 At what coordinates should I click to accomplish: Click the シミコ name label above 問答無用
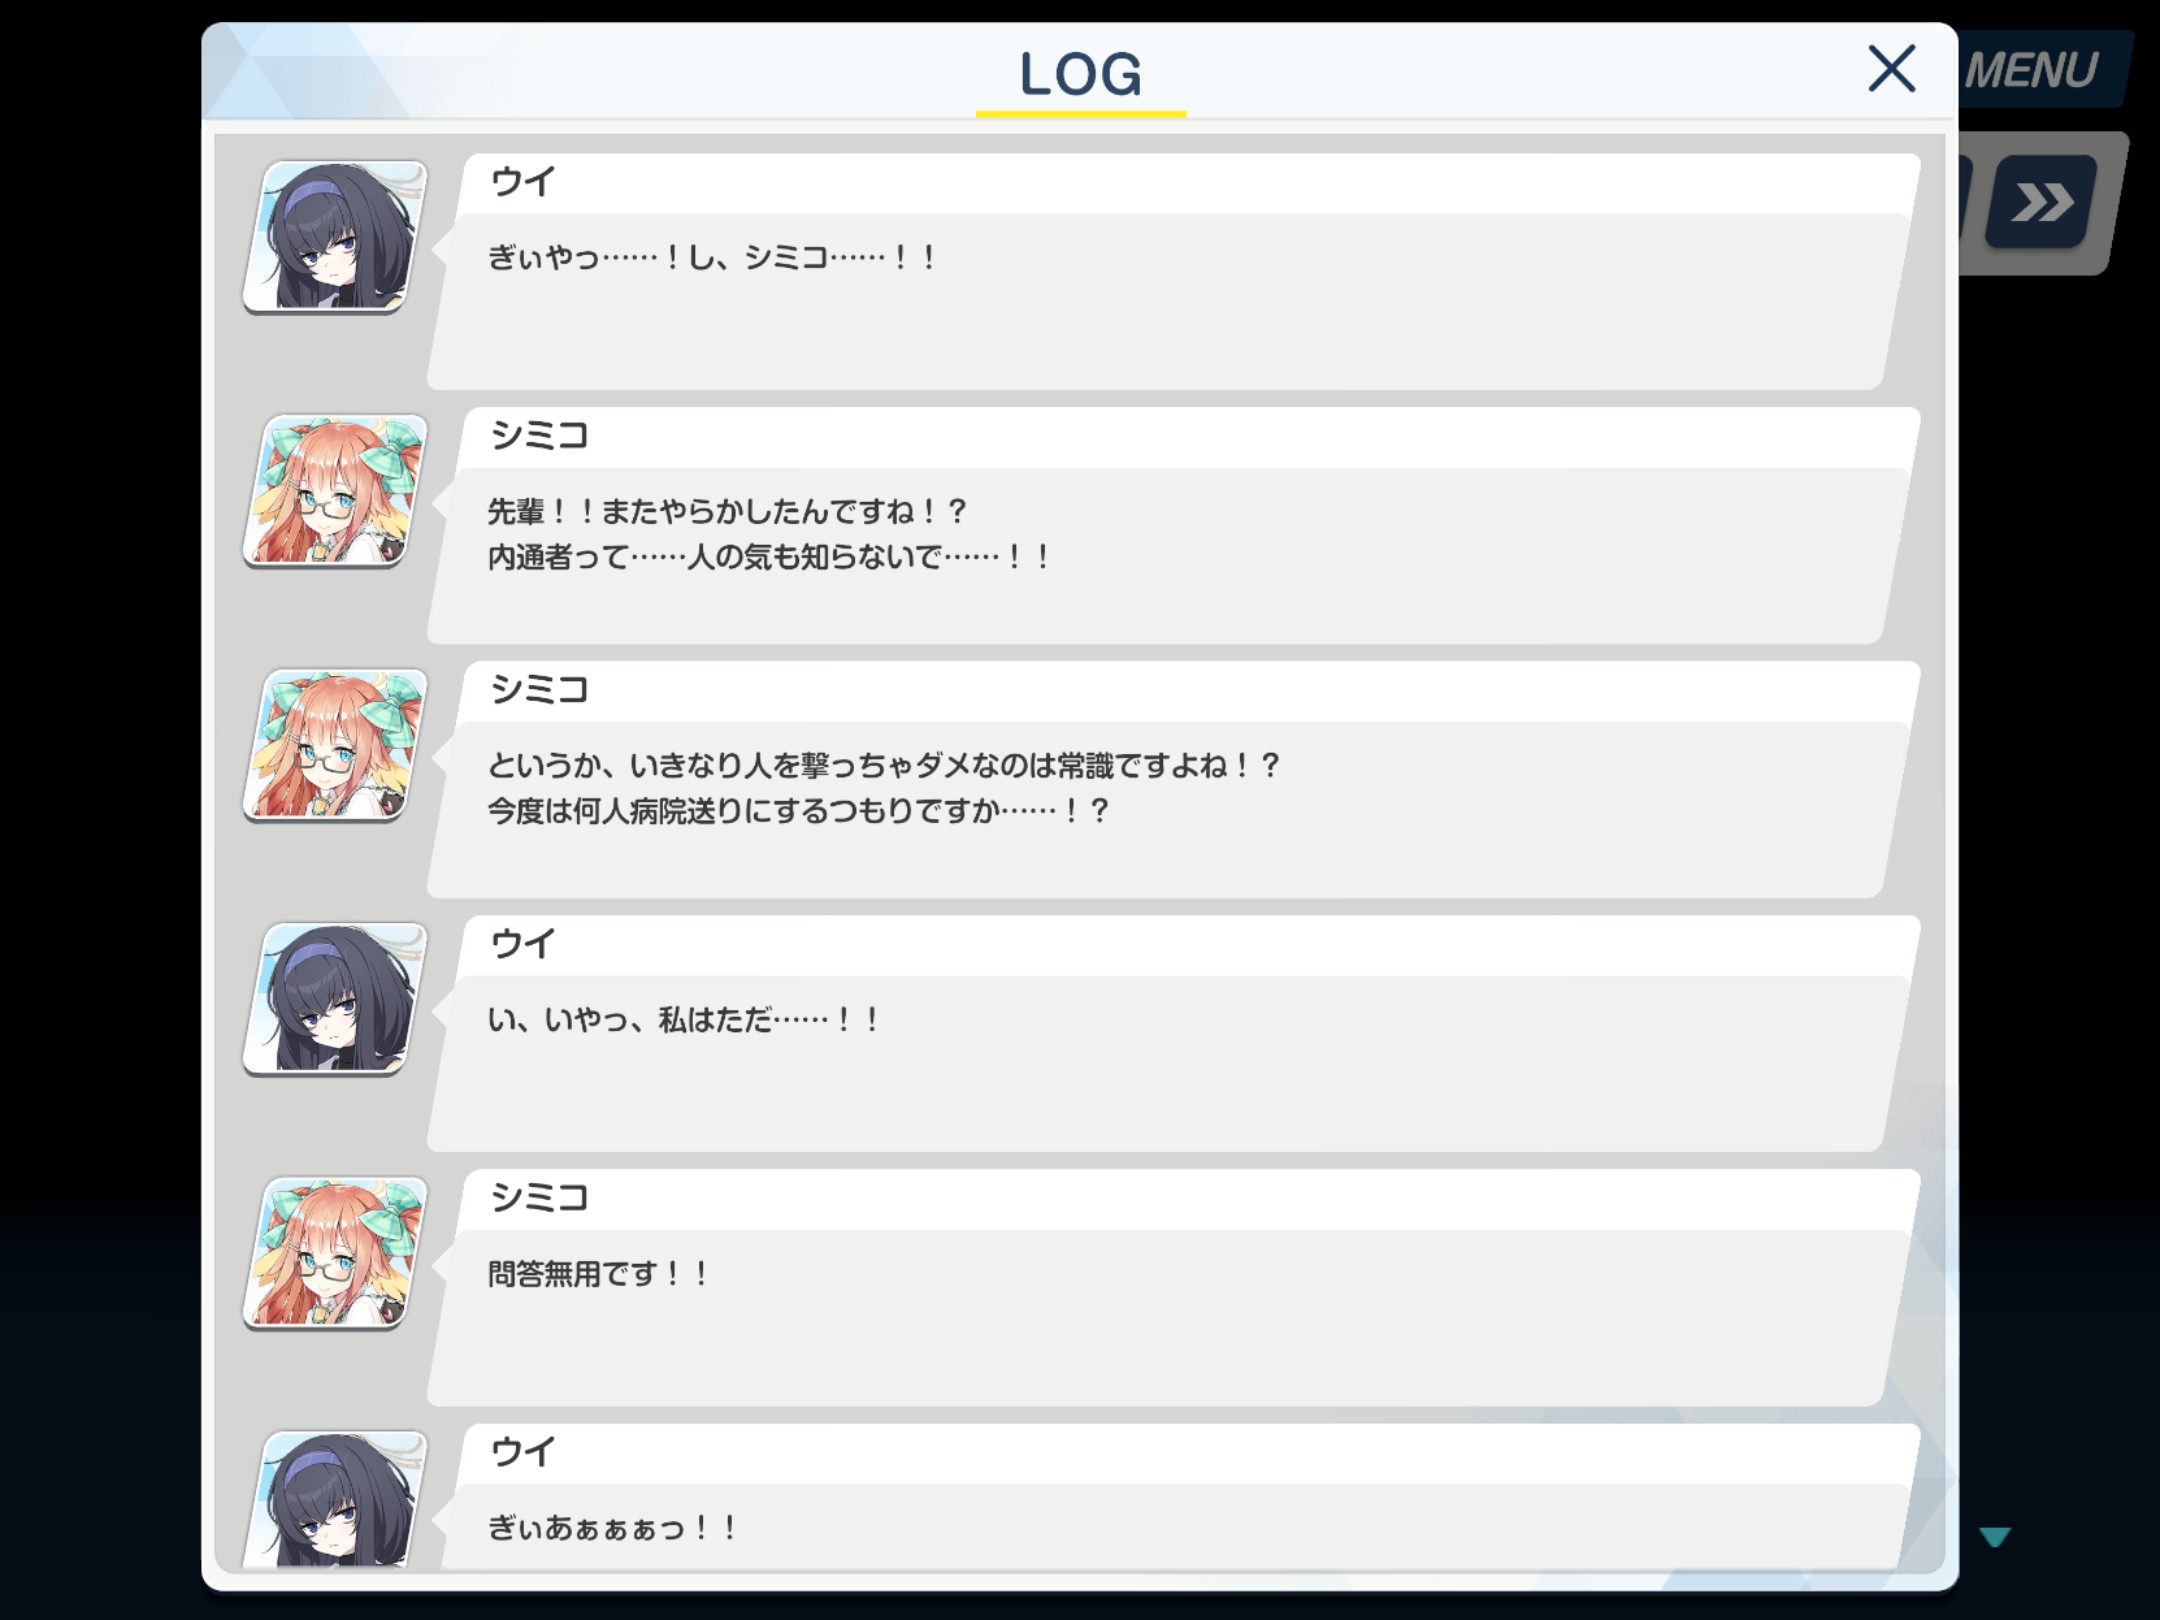[539, 1198]
